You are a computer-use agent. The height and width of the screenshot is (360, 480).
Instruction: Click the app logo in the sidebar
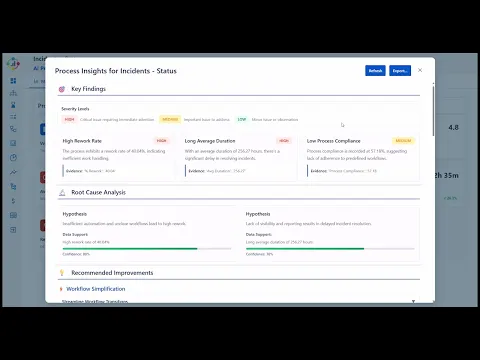[13, 63]
